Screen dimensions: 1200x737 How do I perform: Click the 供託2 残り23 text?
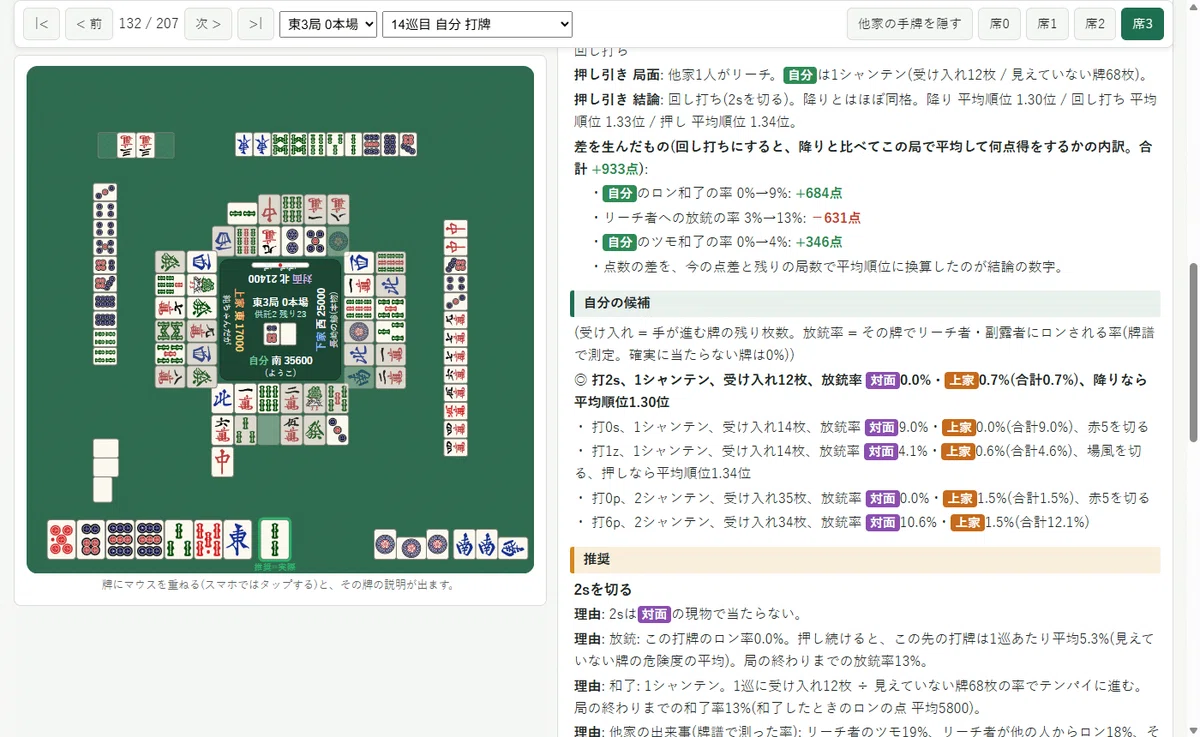[280, 314]
